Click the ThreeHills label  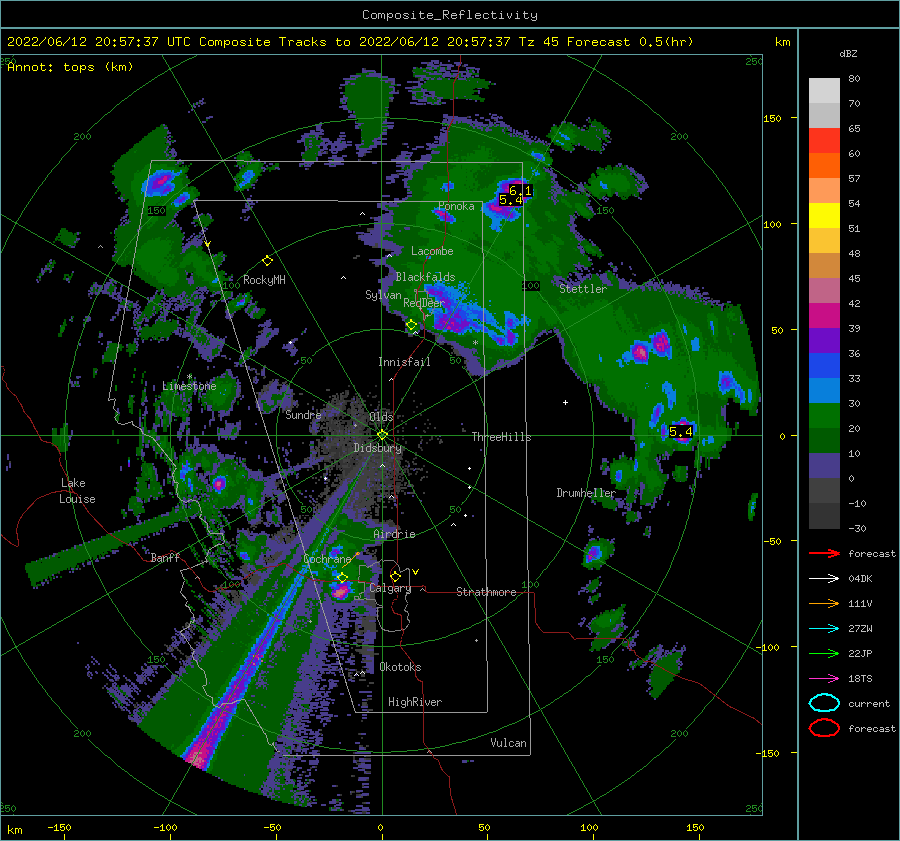[502, 437]
